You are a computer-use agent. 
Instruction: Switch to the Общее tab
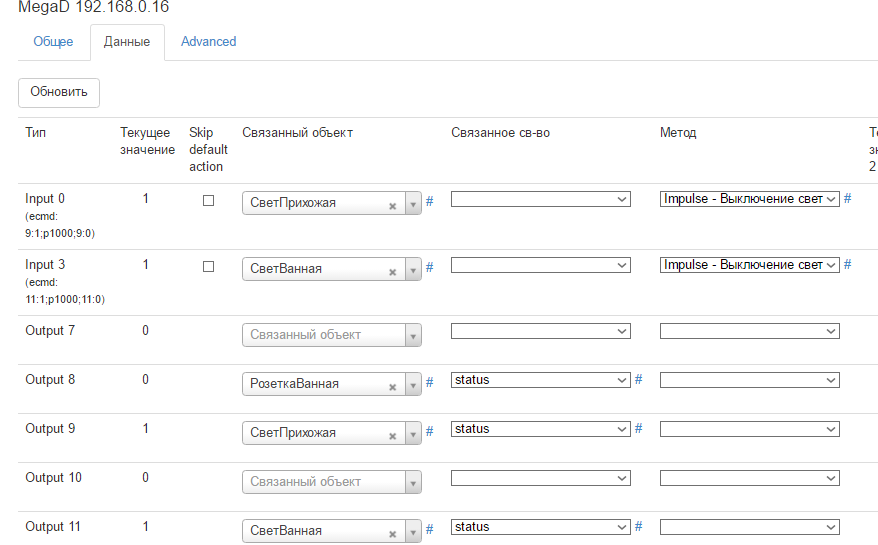(x=53, y=42)
